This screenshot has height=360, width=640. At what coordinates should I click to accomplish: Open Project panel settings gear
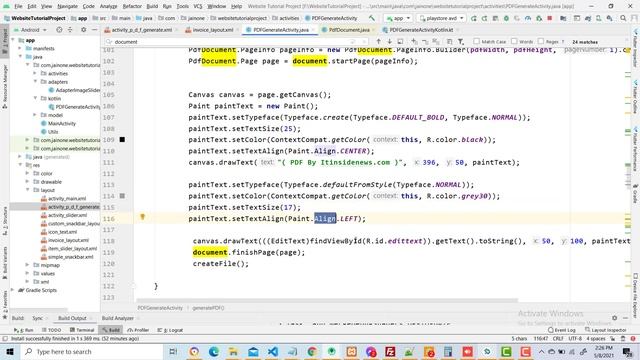[x=83, y=30]
